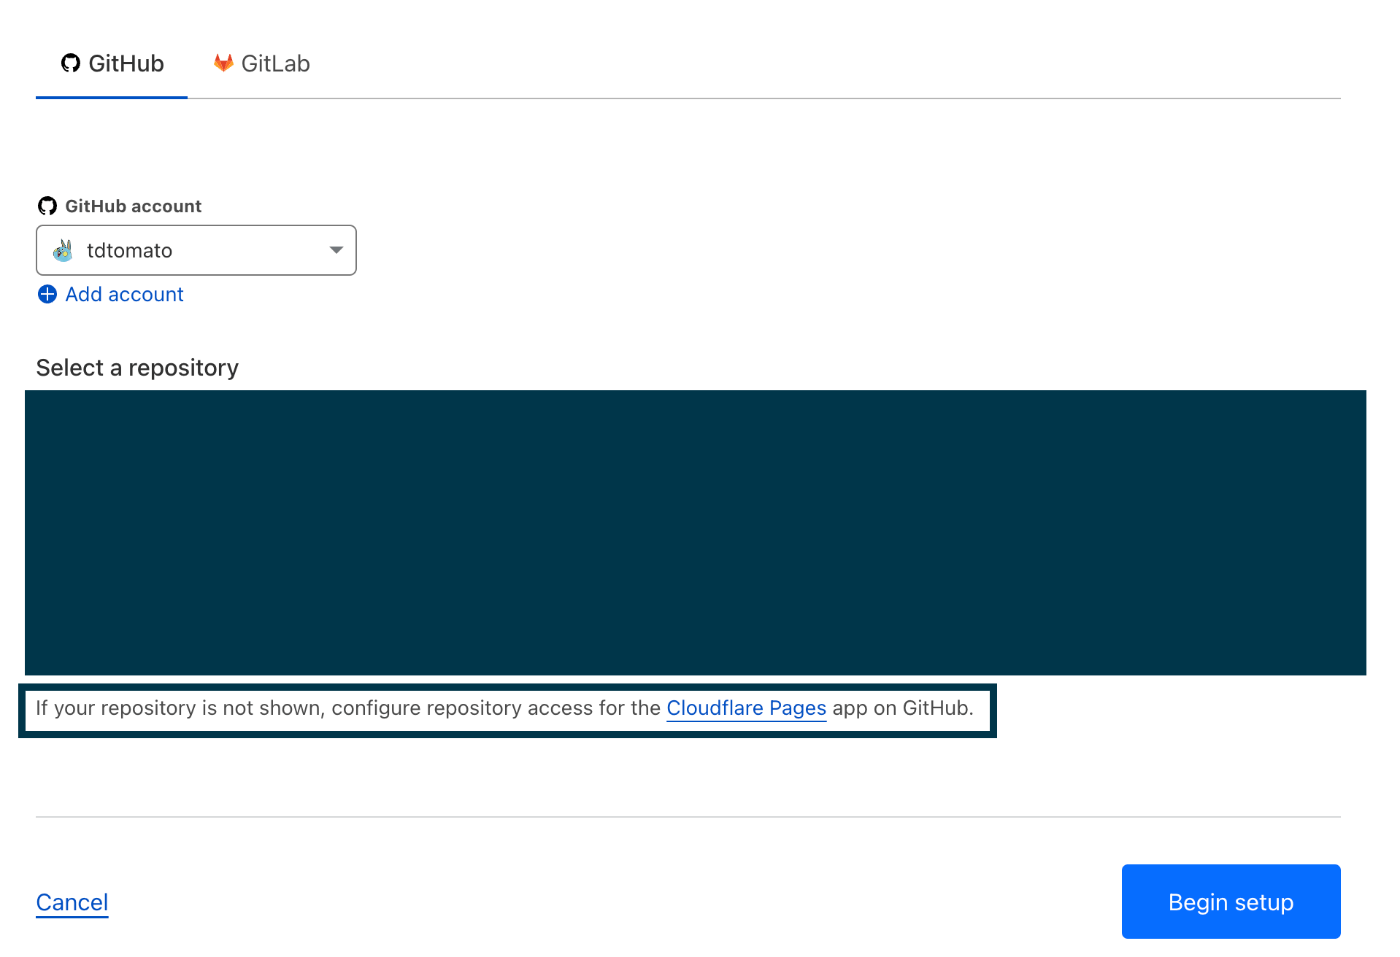Click the tdtomato avatar icon
The image size is (1400, 957).
pyautogui.click(x=63, y=250)
